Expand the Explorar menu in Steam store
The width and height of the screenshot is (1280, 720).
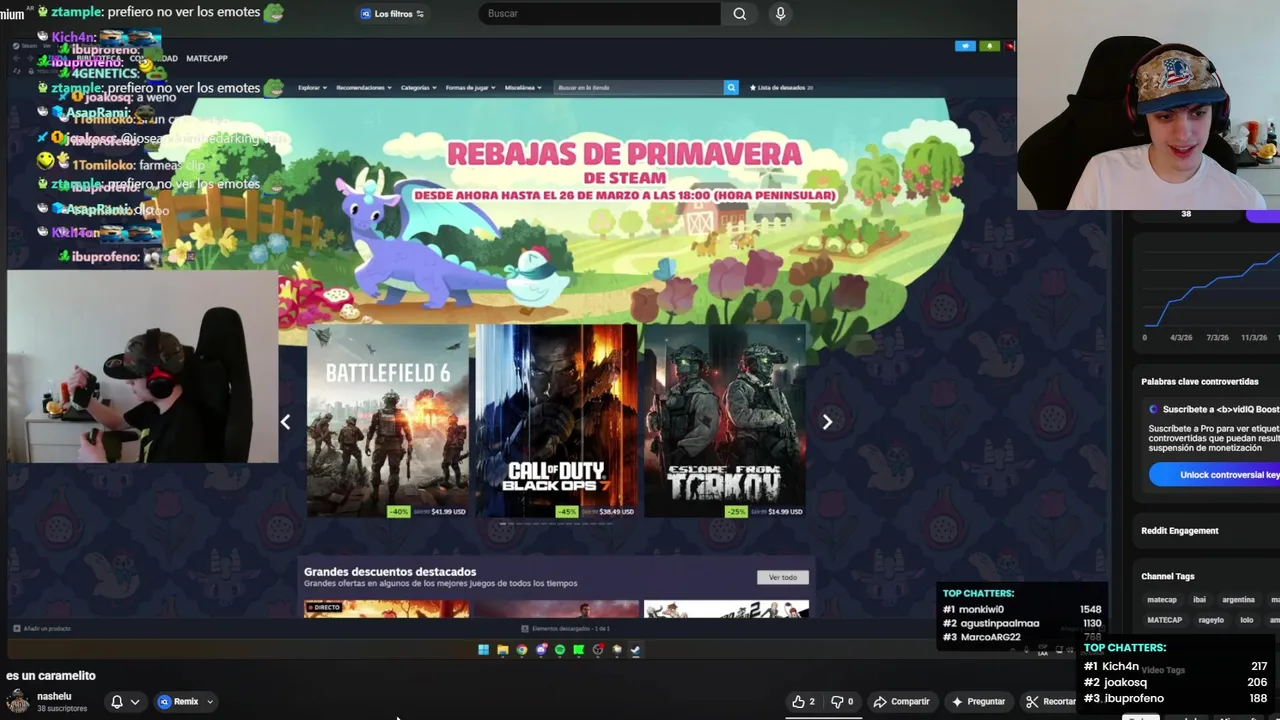312,88
